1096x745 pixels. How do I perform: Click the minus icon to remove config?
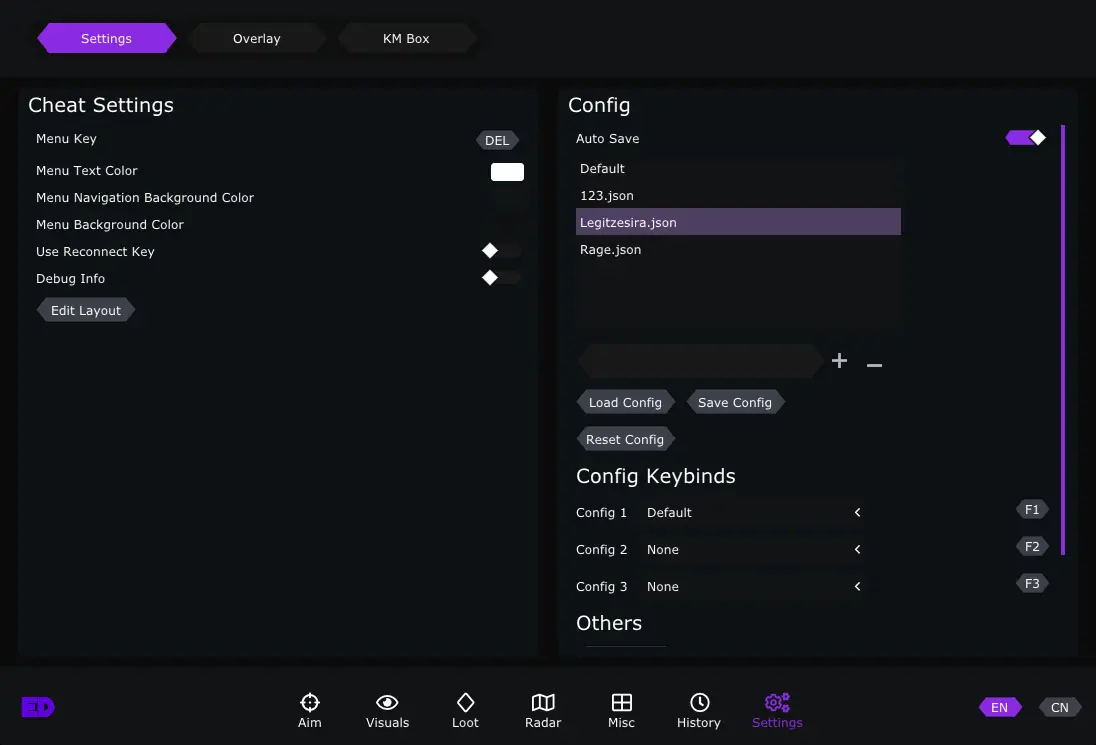coord(874,365)
